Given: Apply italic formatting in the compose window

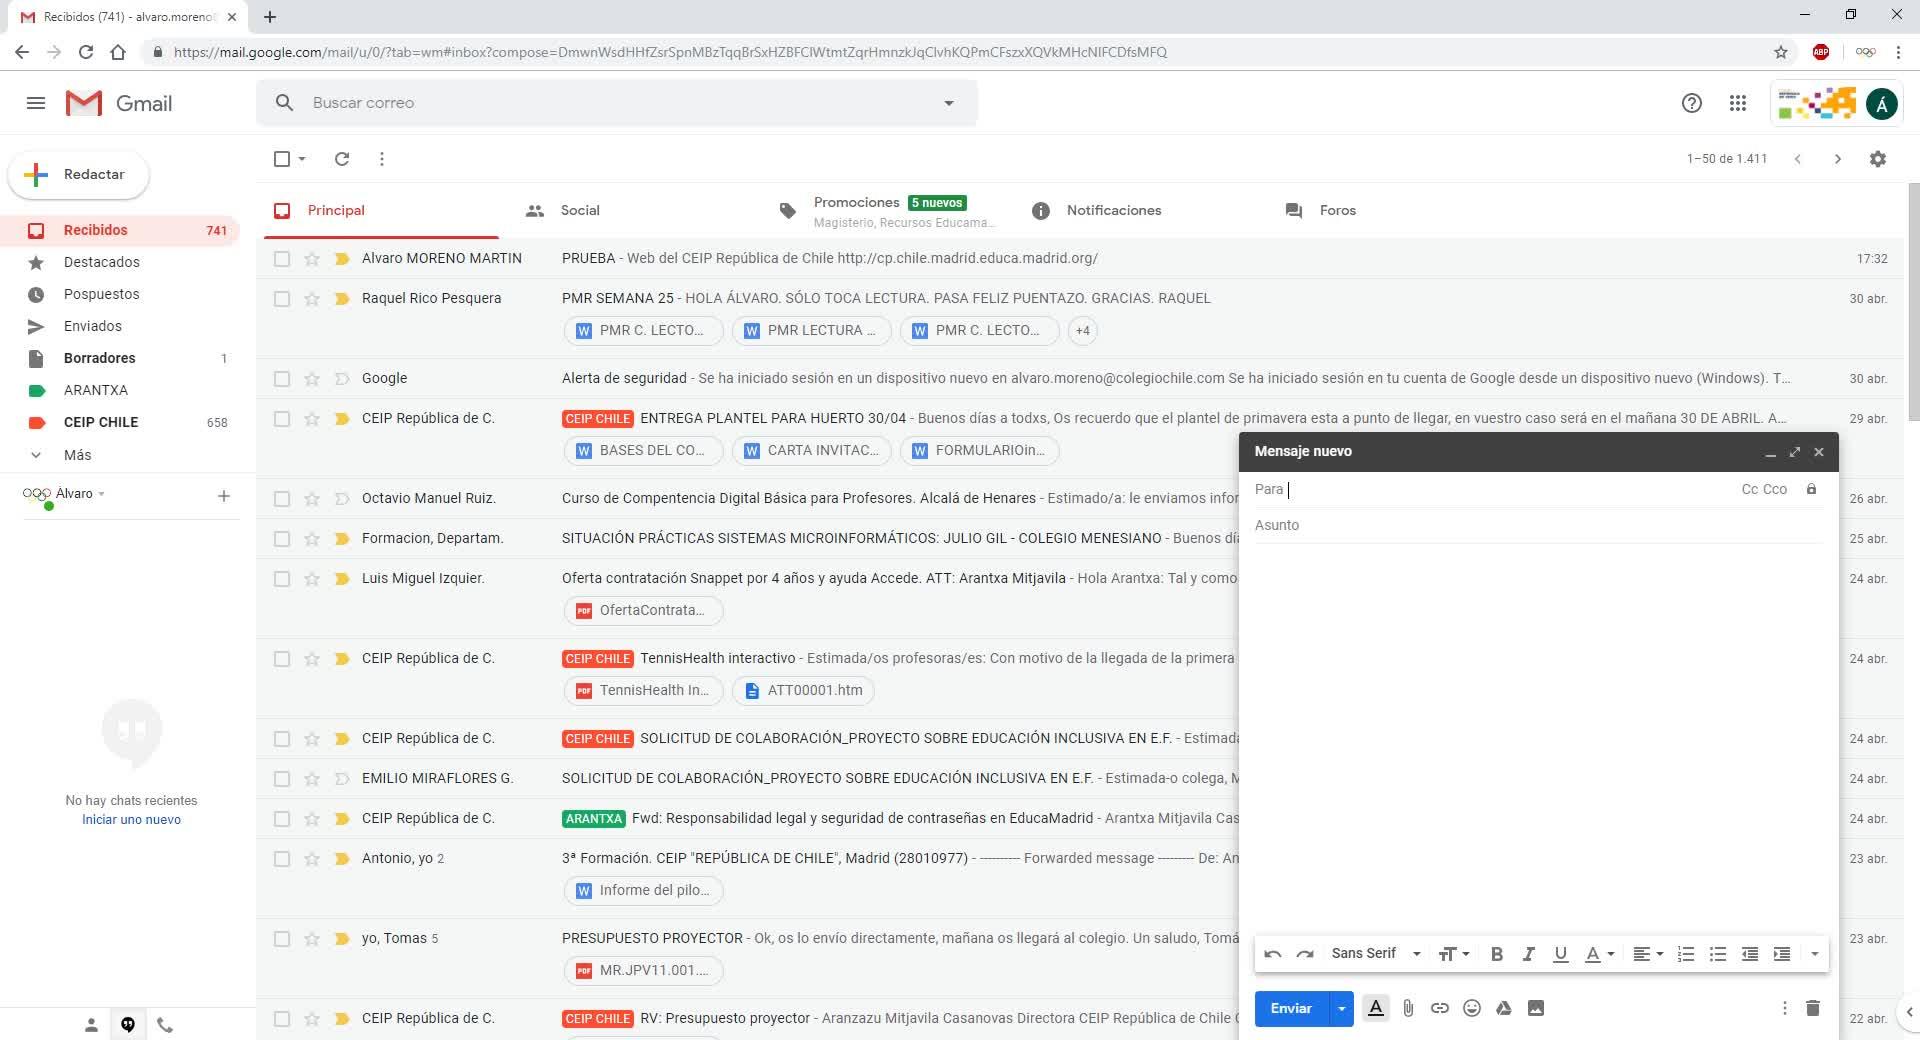Looking at the screenshot, I should coord(1528,954).
